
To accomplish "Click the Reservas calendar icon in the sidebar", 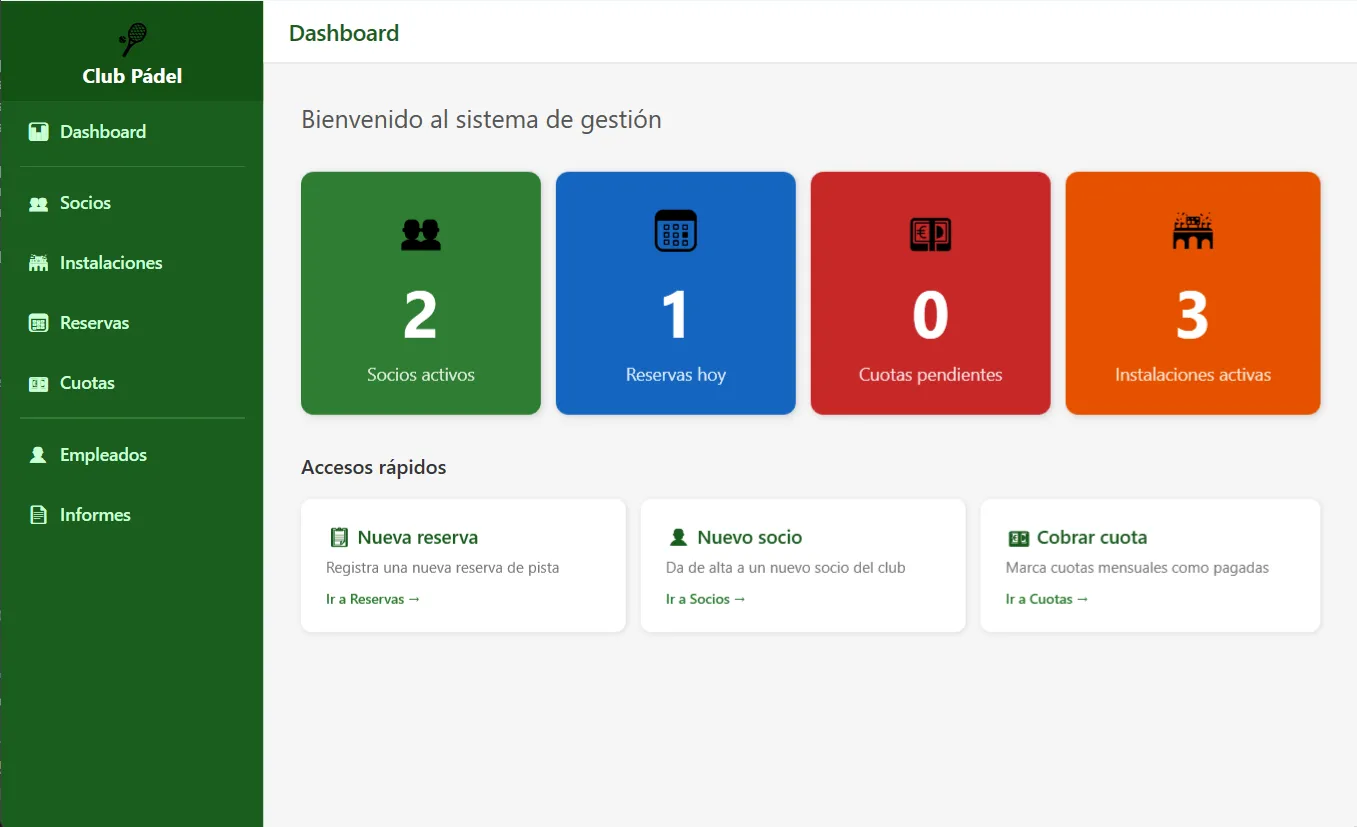I will click(x=38, y=323).
